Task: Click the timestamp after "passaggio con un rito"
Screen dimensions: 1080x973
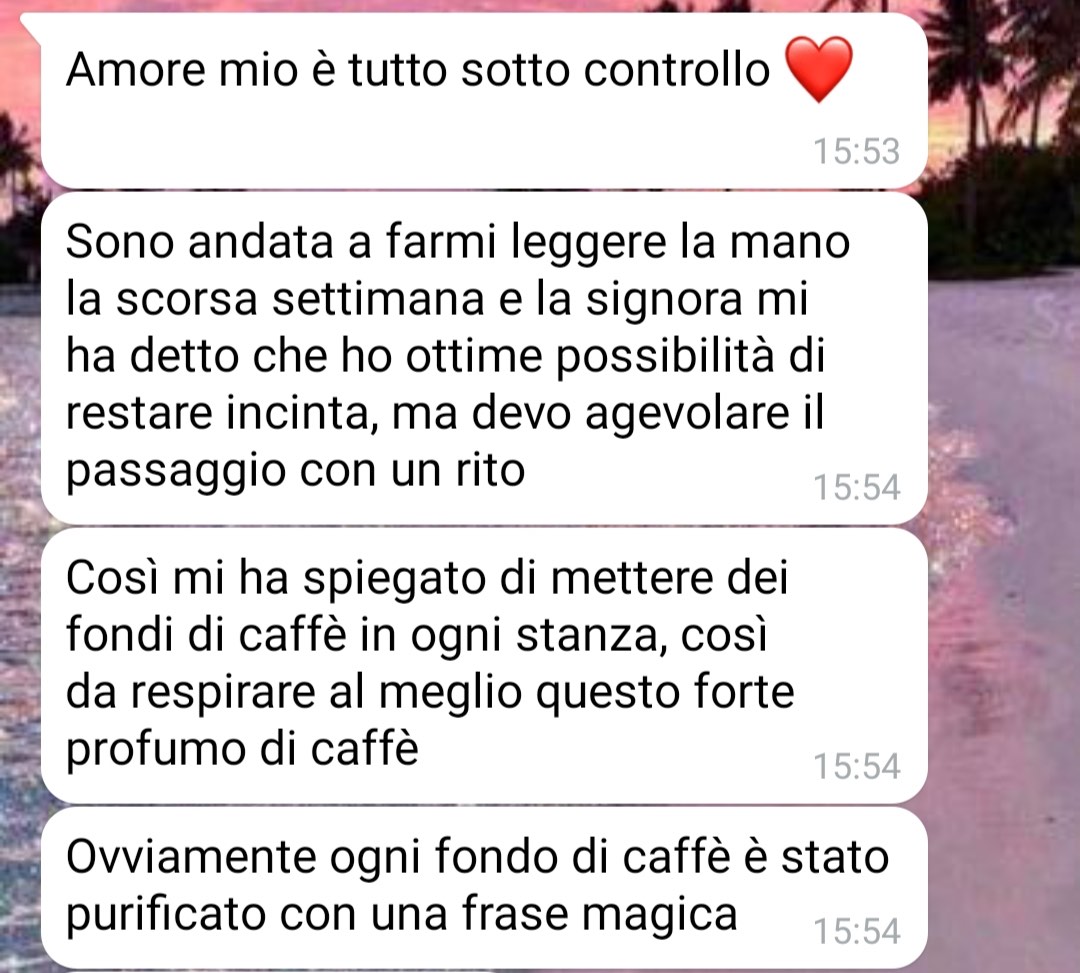Action: (856, 488)
